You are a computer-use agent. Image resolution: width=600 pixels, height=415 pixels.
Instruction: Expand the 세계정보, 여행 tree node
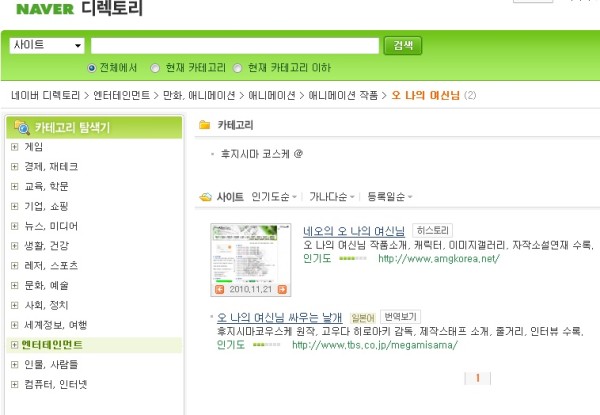coord(15,325)
